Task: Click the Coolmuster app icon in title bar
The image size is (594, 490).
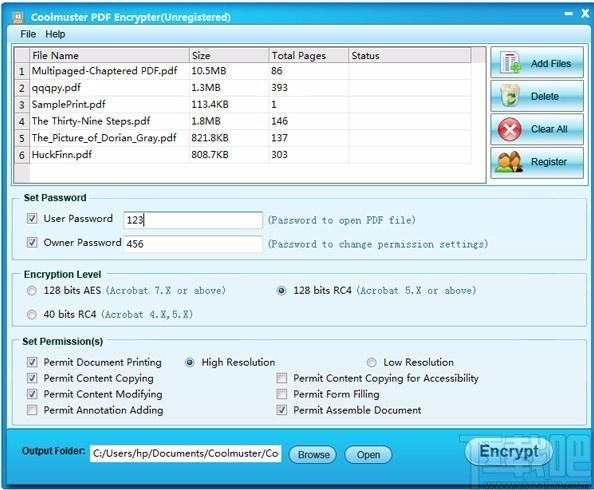Action: (18, 17)
